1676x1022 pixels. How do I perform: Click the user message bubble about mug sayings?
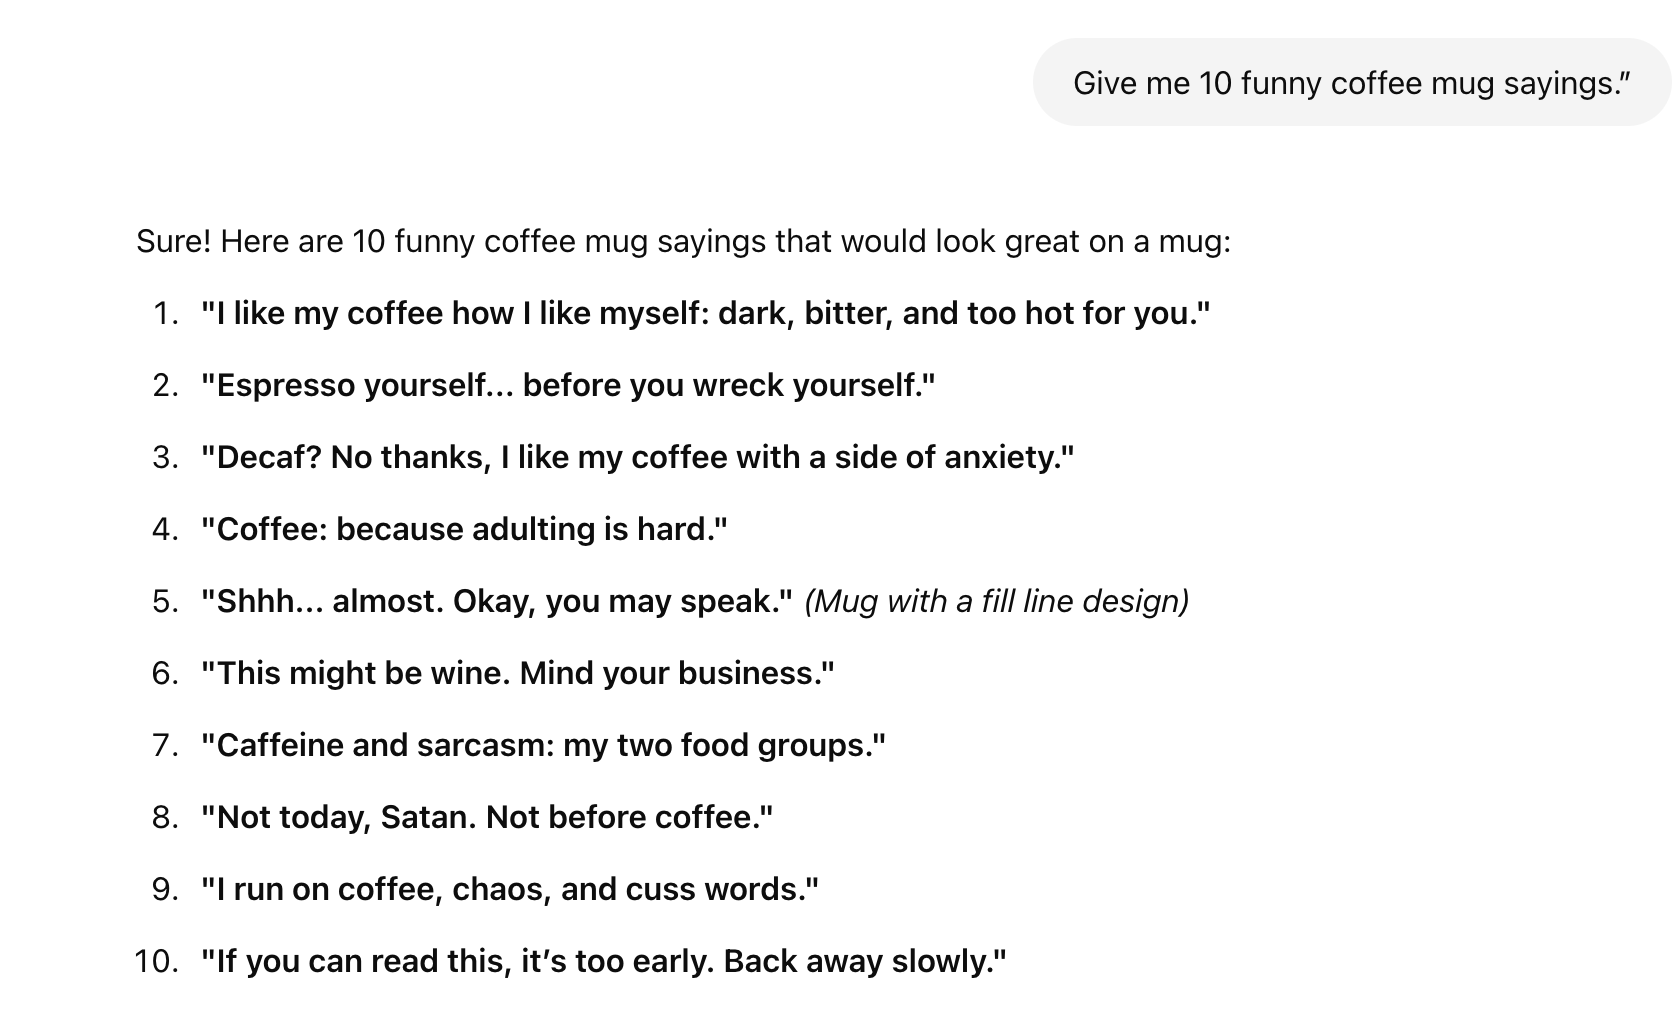pyautogui.click(x=1351, y=83)
